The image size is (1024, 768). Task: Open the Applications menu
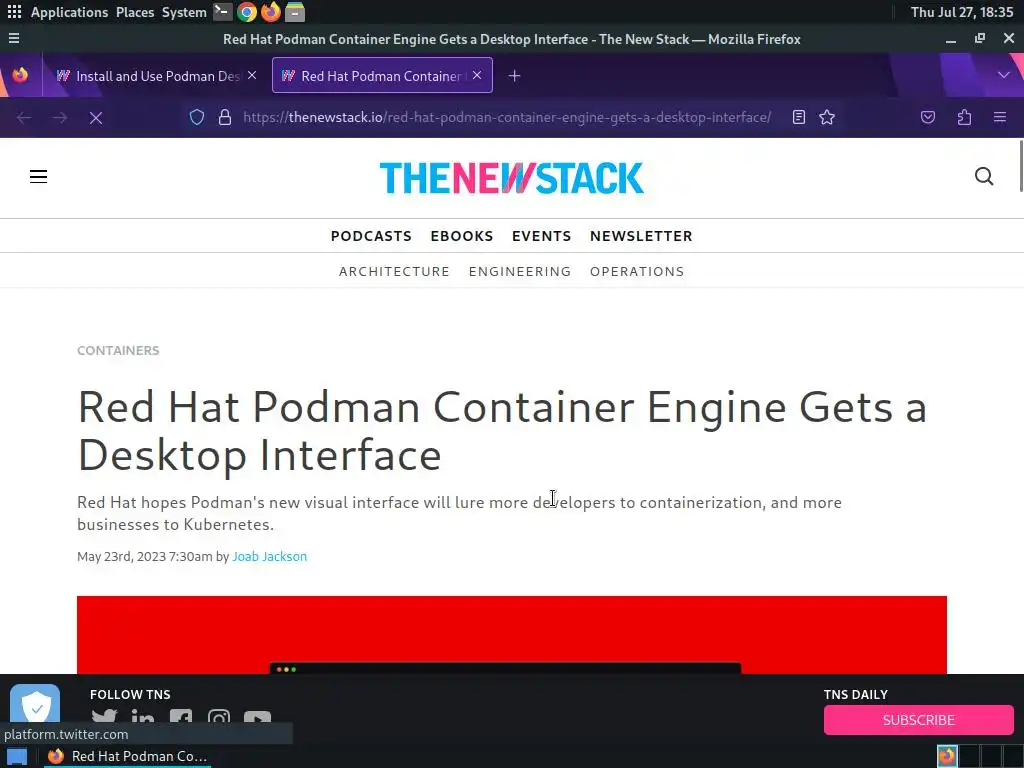pyautogui.click(x=69, y=12)
